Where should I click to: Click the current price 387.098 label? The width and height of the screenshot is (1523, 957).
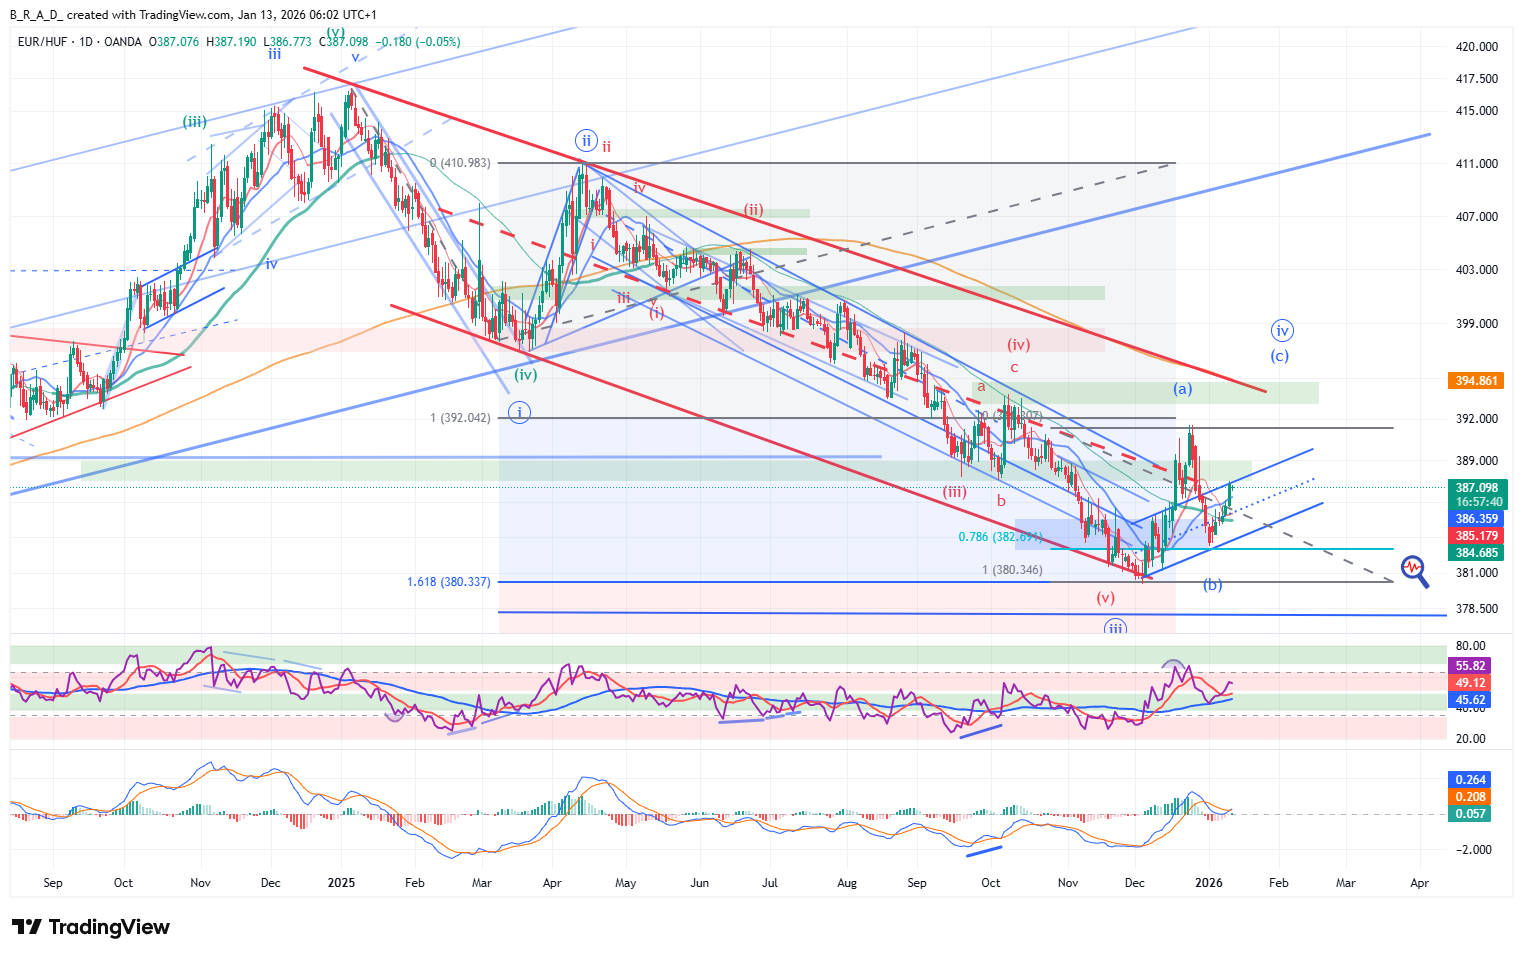(x=1476, y=488)
